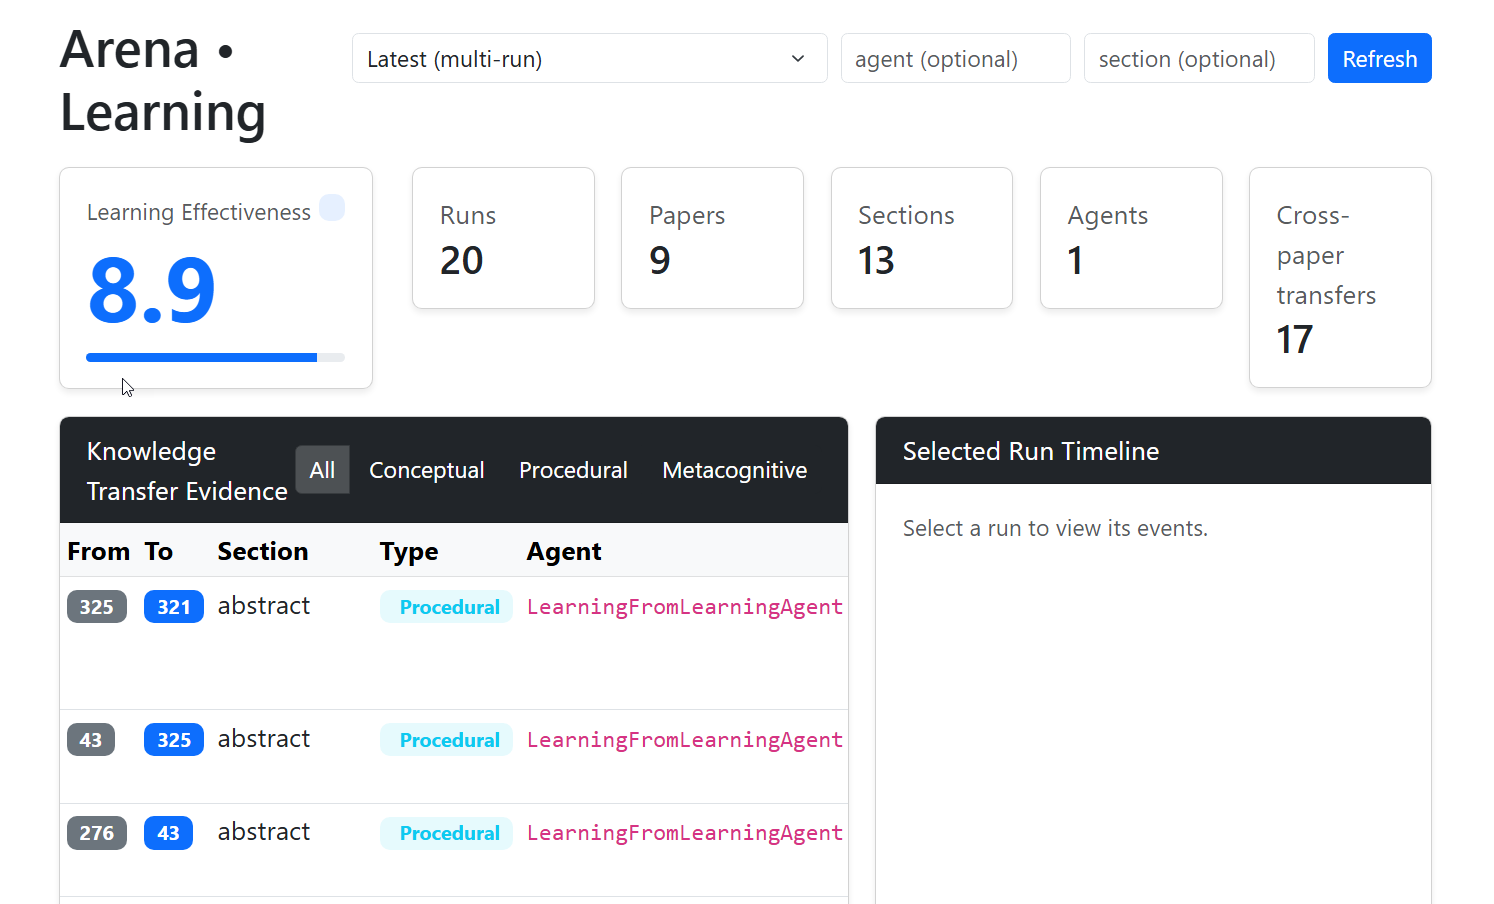The image size is (1494, 904).
Task: Click the Procedural type badge in first row
Action: click(447, 607)
